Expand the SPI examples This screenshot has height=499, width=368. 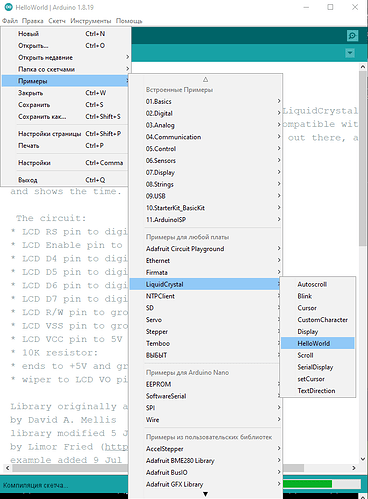pos(206,408)
